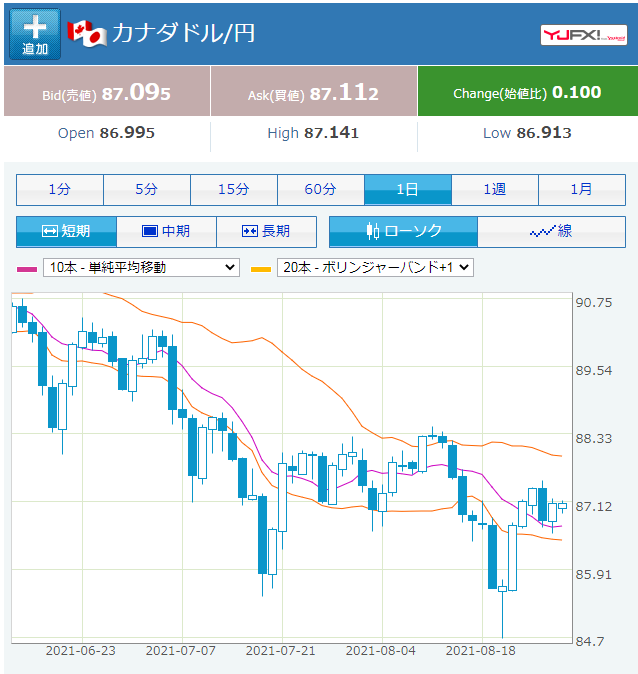Click the 85.91 price axis label

tap(594, 574)
